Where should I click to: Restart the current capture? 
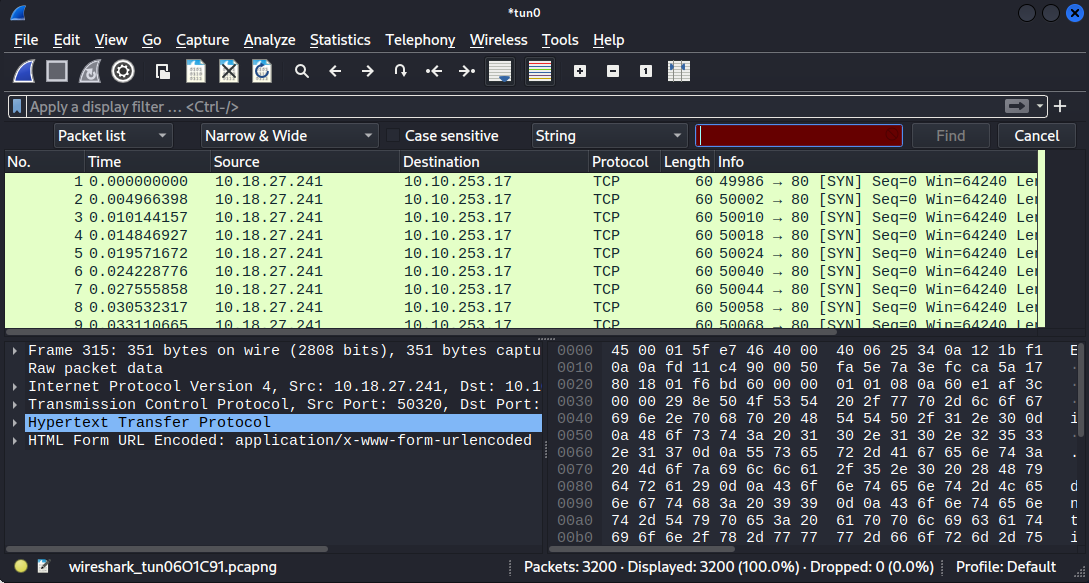(x=90, y=71)
